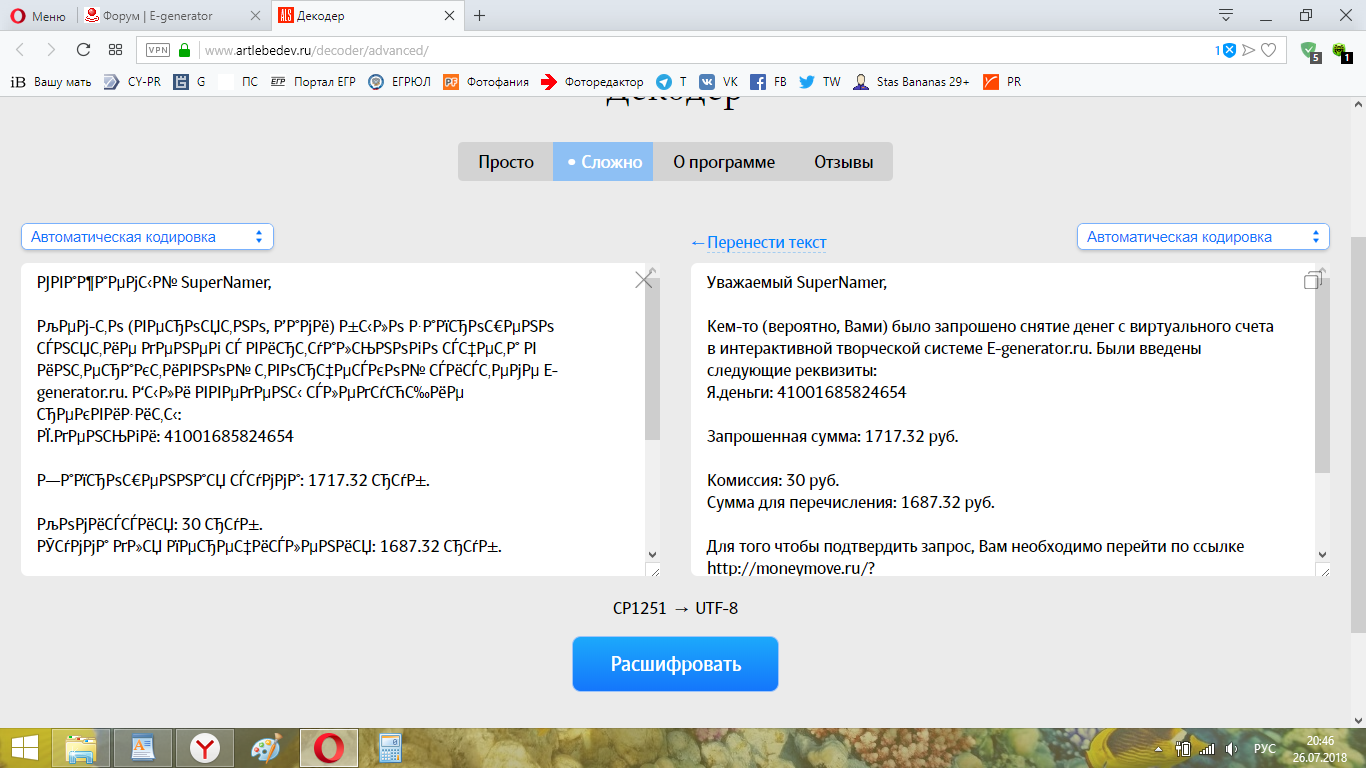The width and height of the screenshot is (1366, 768).
Task: Open the Фоторедактор bookmark
Action: point(592,82)
